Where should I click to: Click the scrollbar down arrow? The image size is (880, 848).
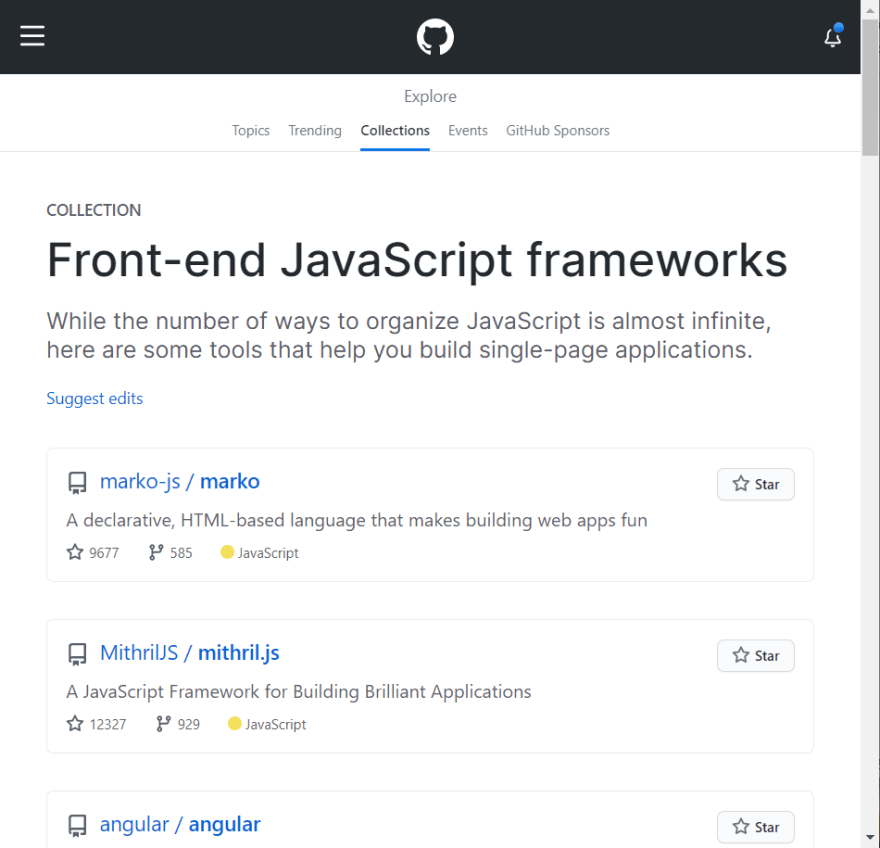click(x=870, y=838)
